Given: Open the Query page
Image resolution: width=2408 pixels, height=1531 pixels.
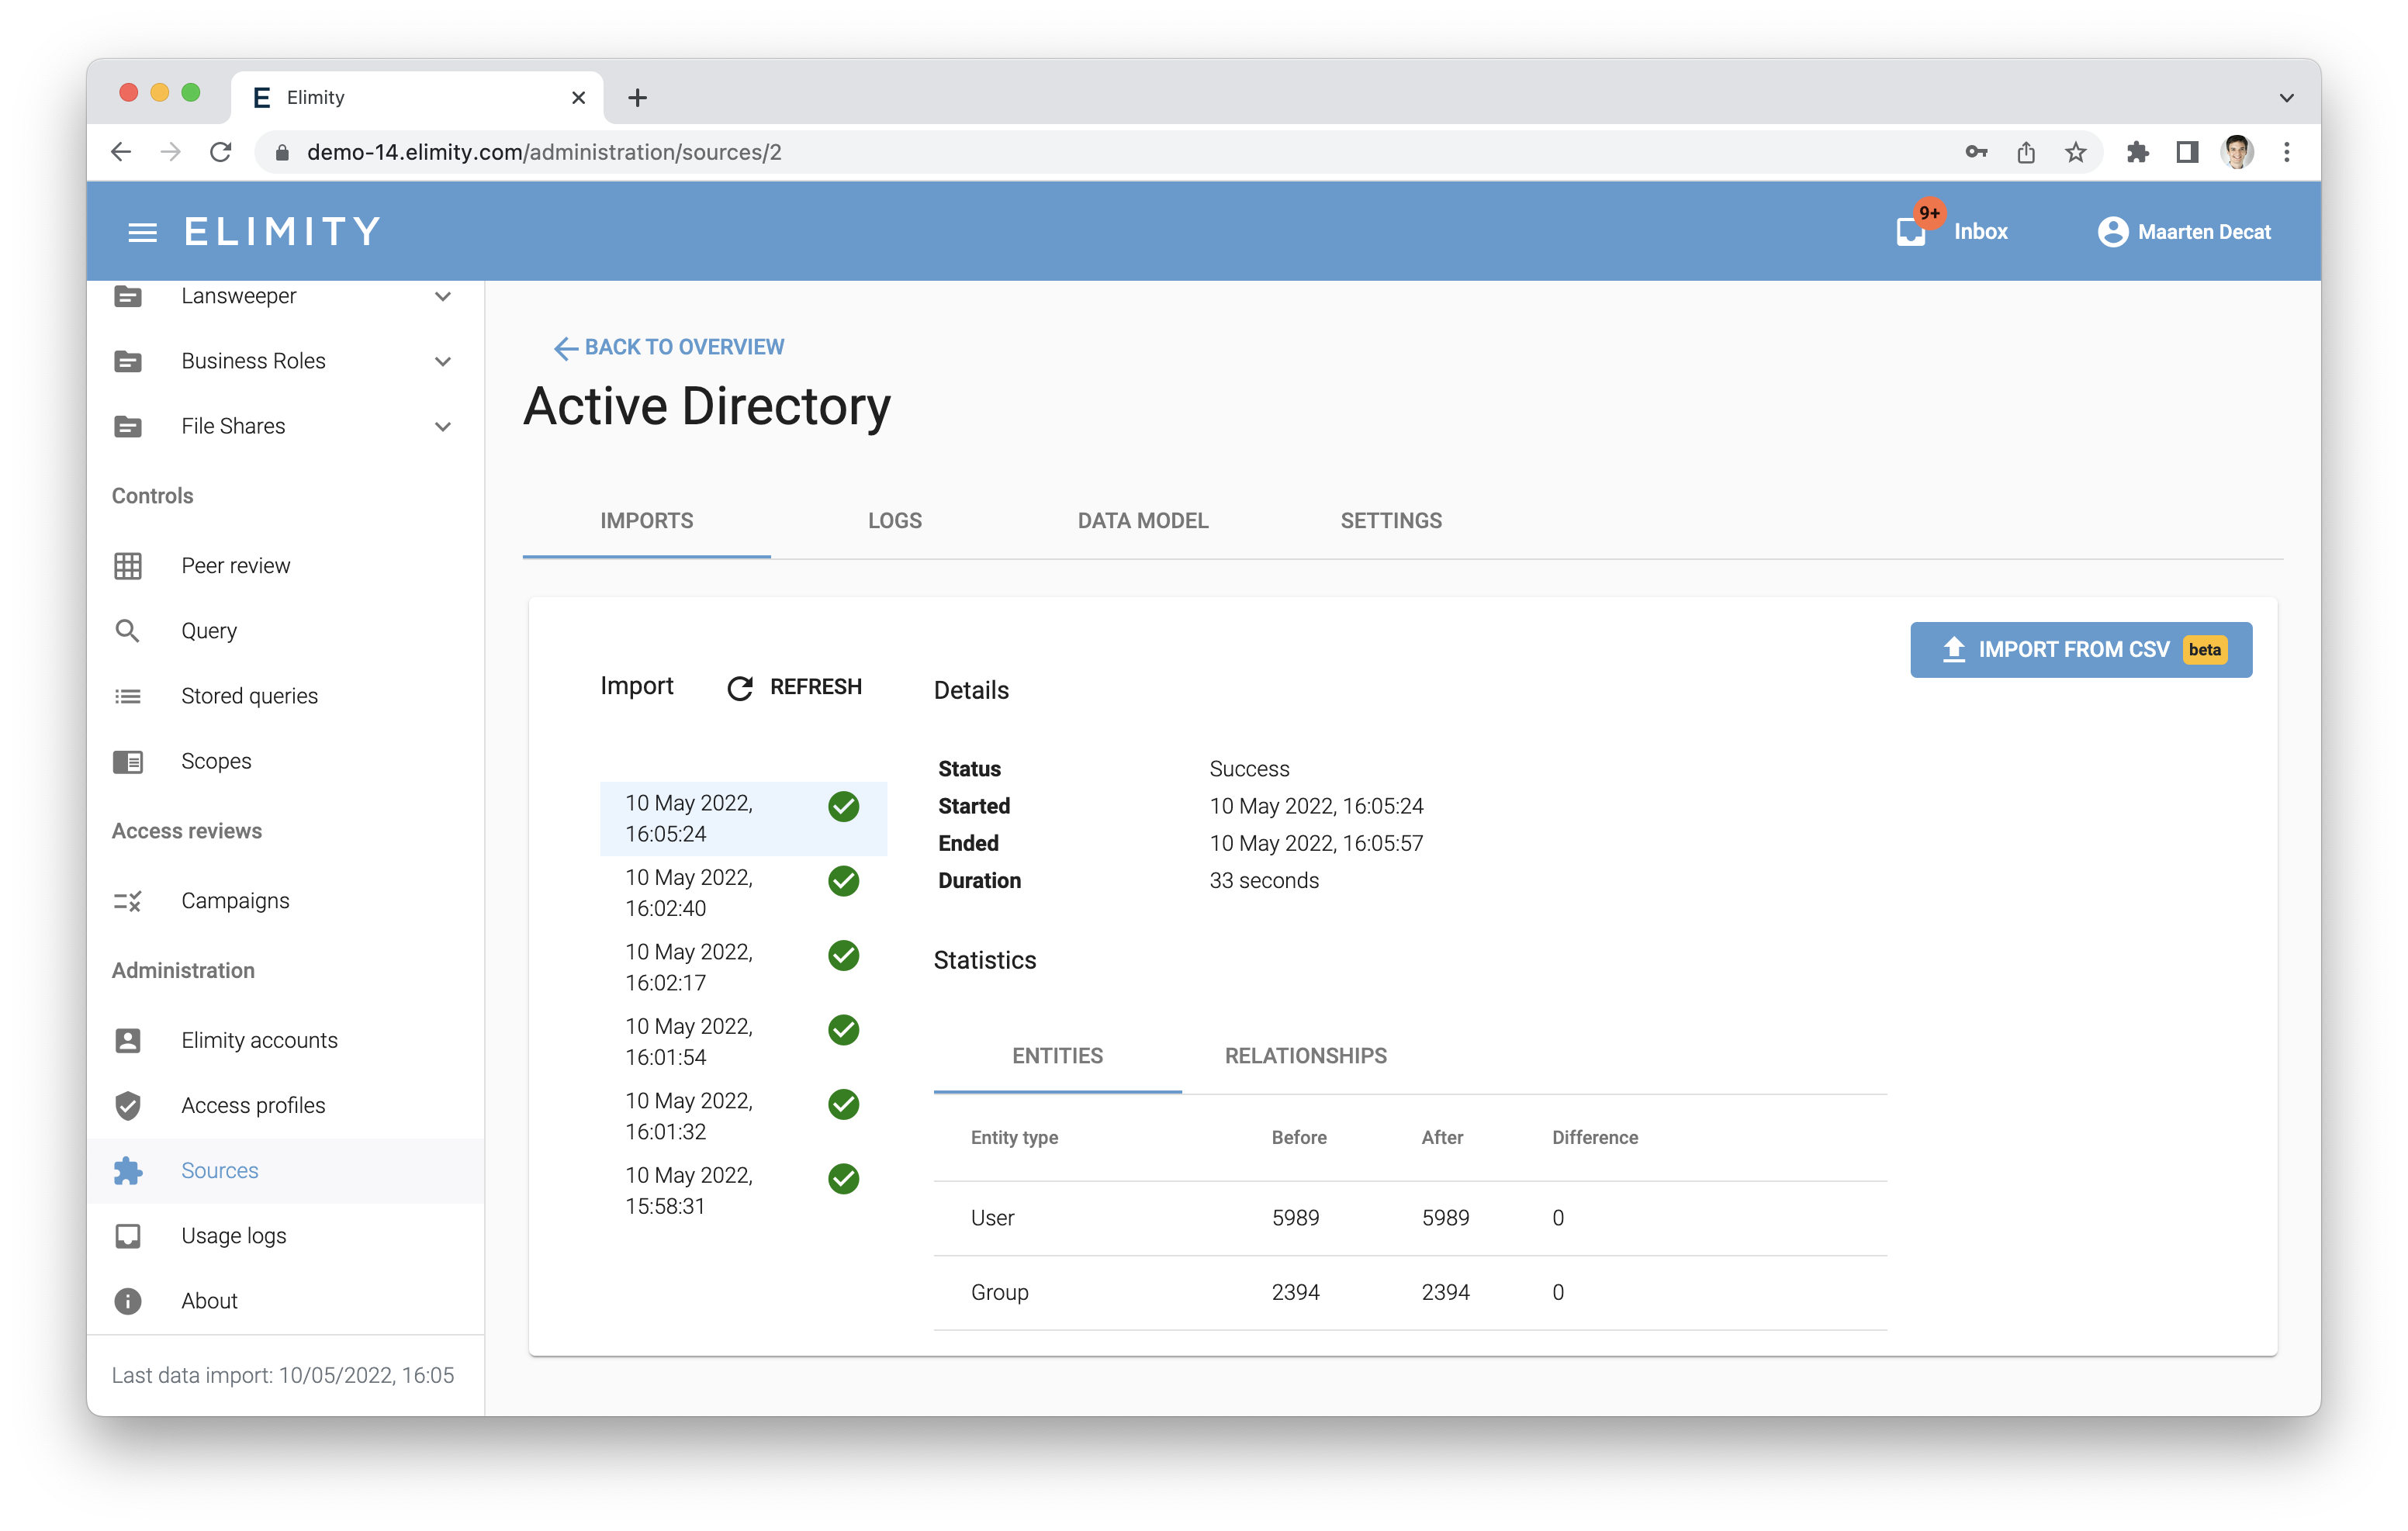Looking at the screenshot, I should coord(209,631).
